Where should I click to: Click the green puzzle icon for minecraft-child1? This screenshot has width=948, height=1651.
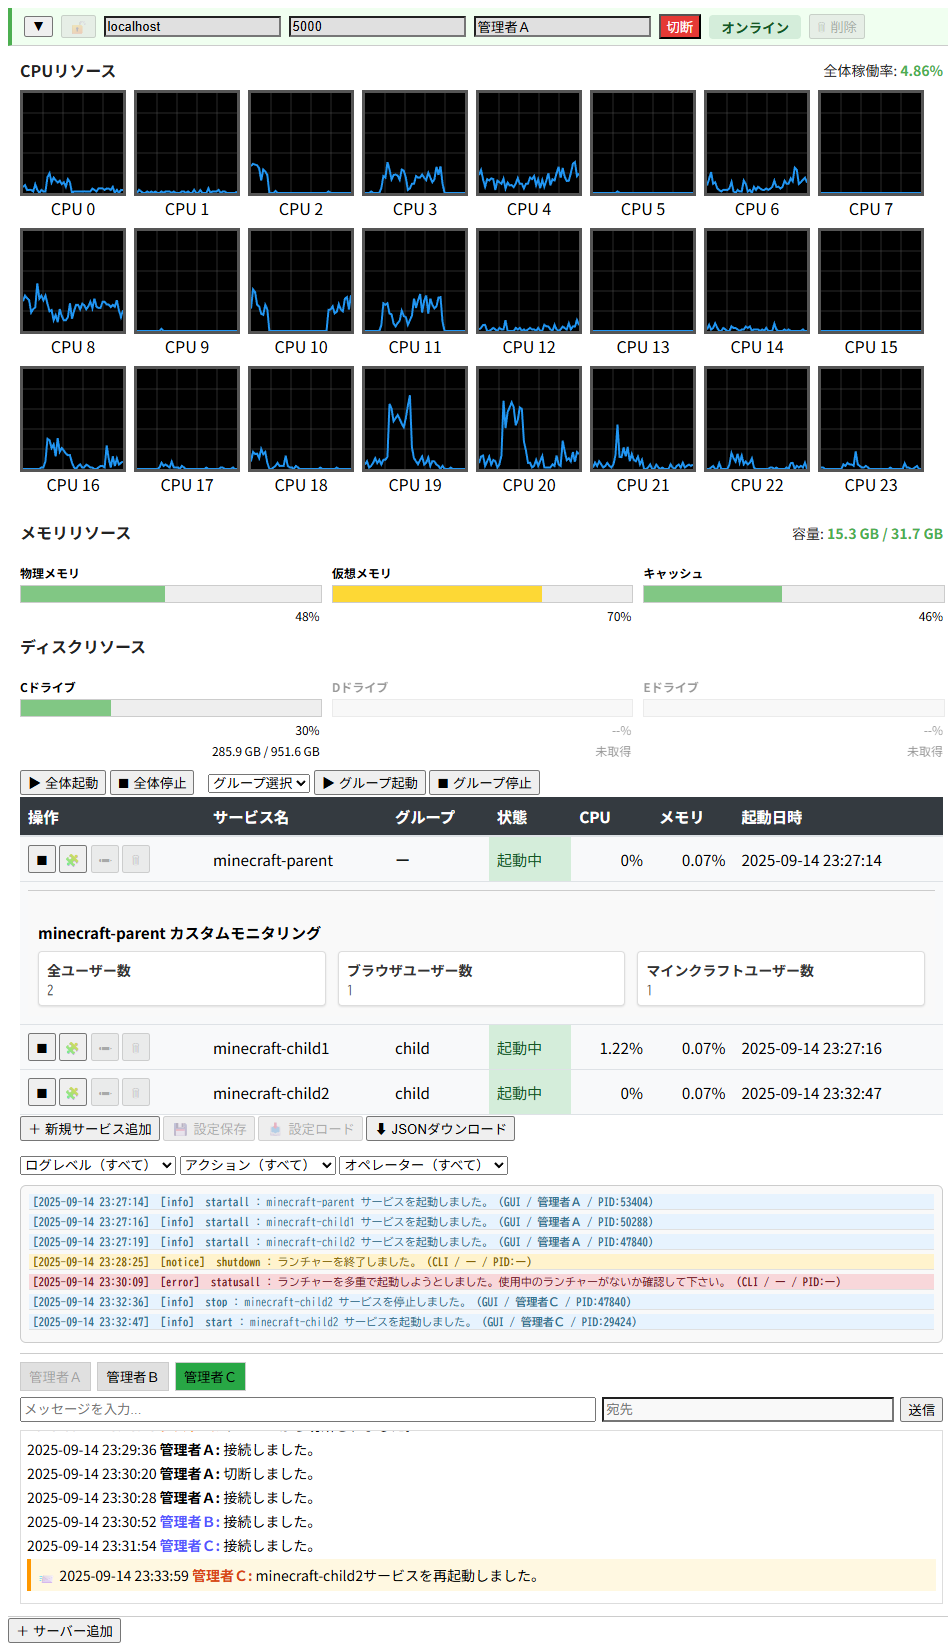[73, 1048]
